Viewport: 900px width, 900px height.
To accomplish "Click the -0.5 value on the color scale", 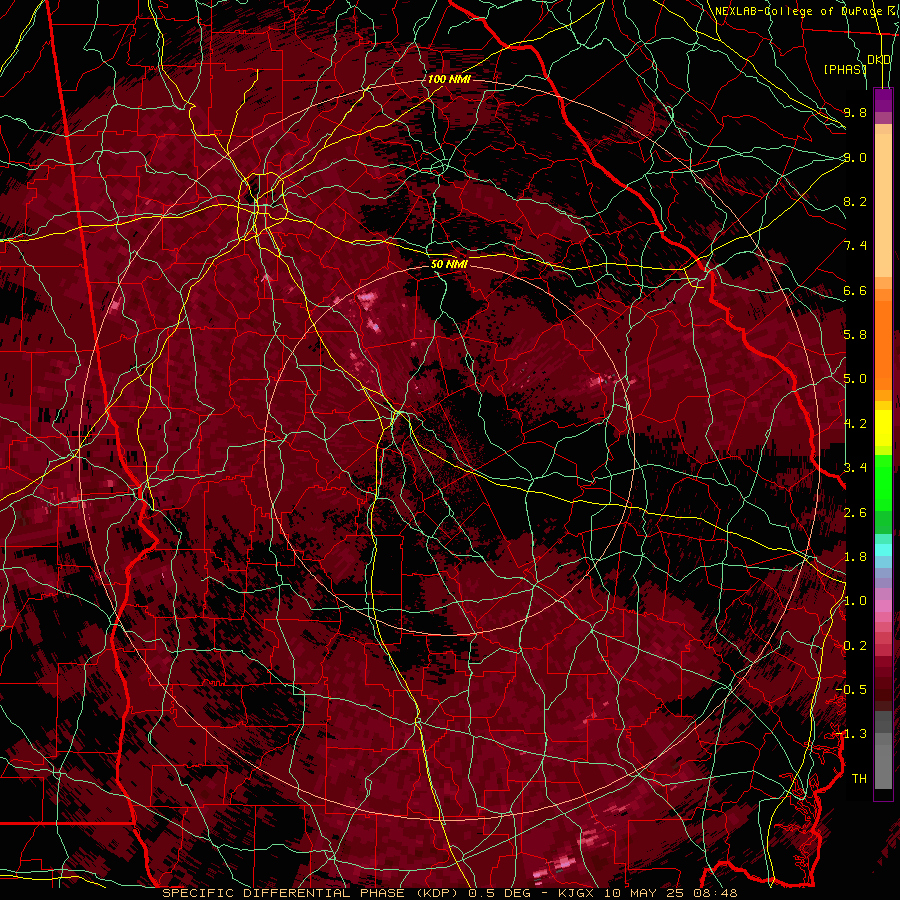I will click(851, 690).
